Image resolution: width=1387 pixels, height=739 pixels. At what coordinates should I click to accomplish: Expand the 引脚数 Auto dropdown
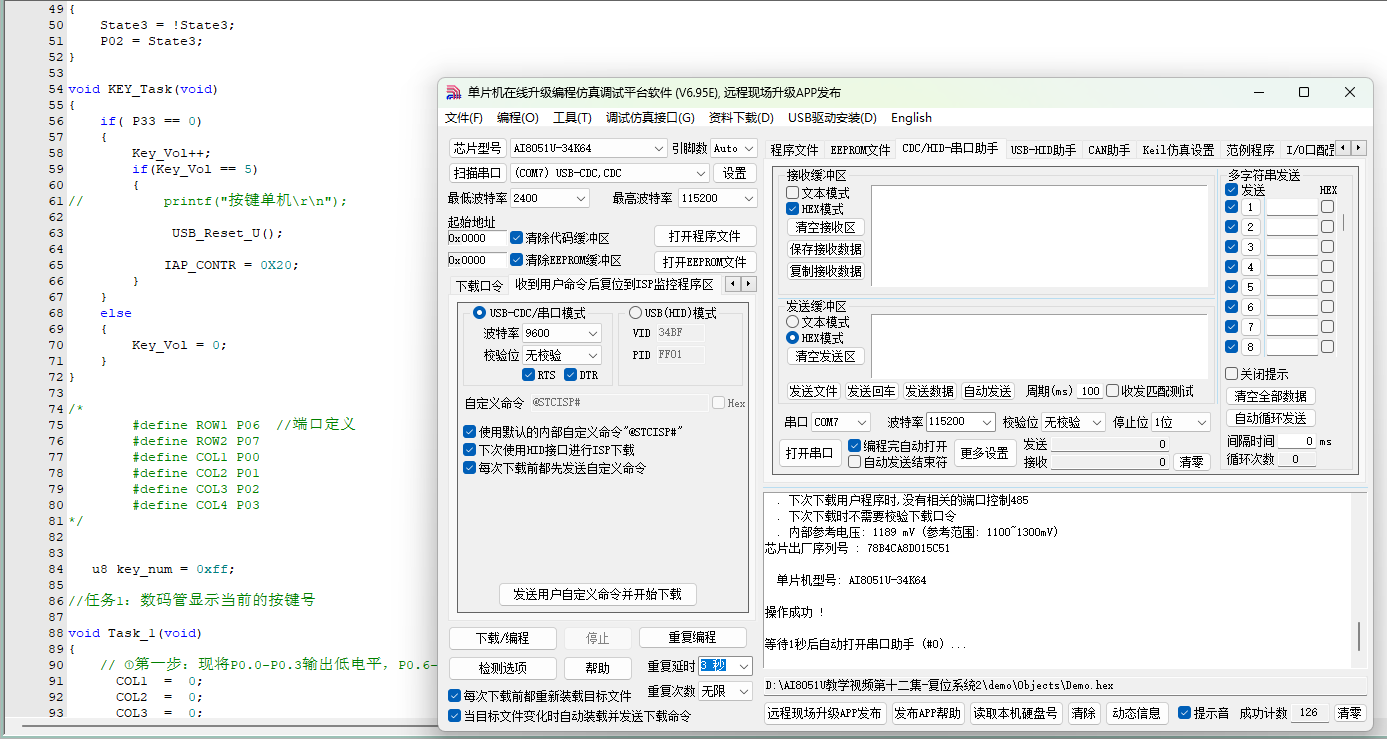[749, 148]
